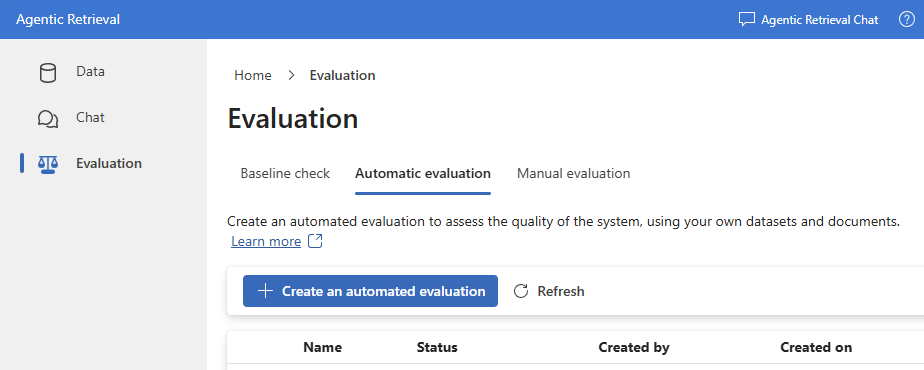Viewport: 924px width, 370px height.
Task: Click the Name column header
Action: click(x=322, y=348)
